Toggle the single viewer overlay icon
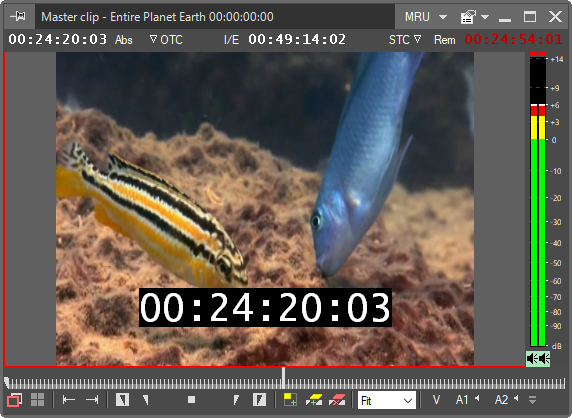This screenshot has height=418, width=572. [x=15, y=400]
